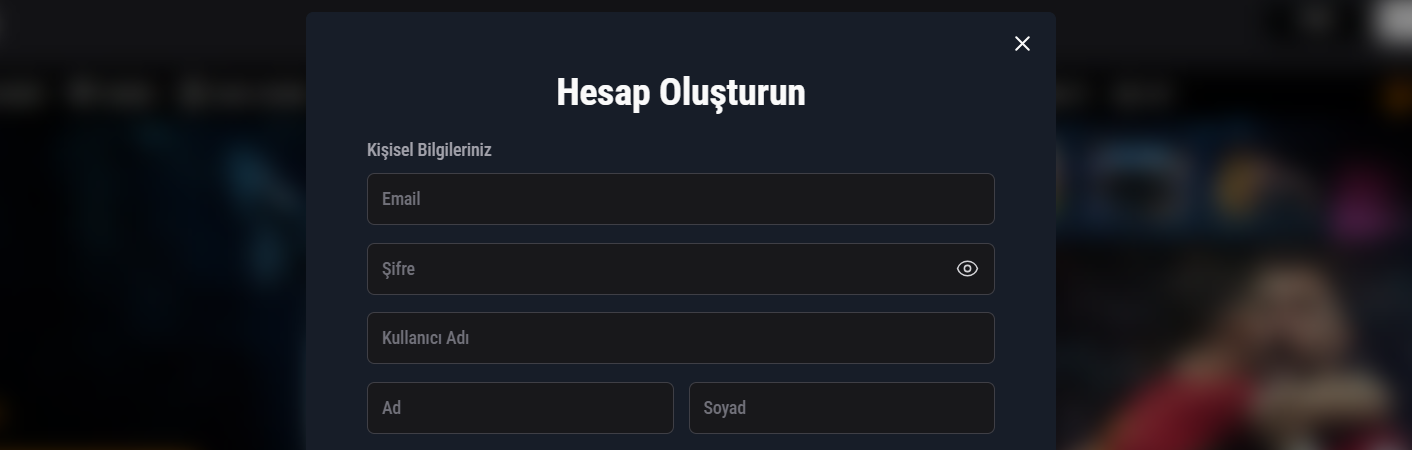Focus the Email input field
Image resolution: width=1412 pixels, height=450 pixels.
click(680, 199)
